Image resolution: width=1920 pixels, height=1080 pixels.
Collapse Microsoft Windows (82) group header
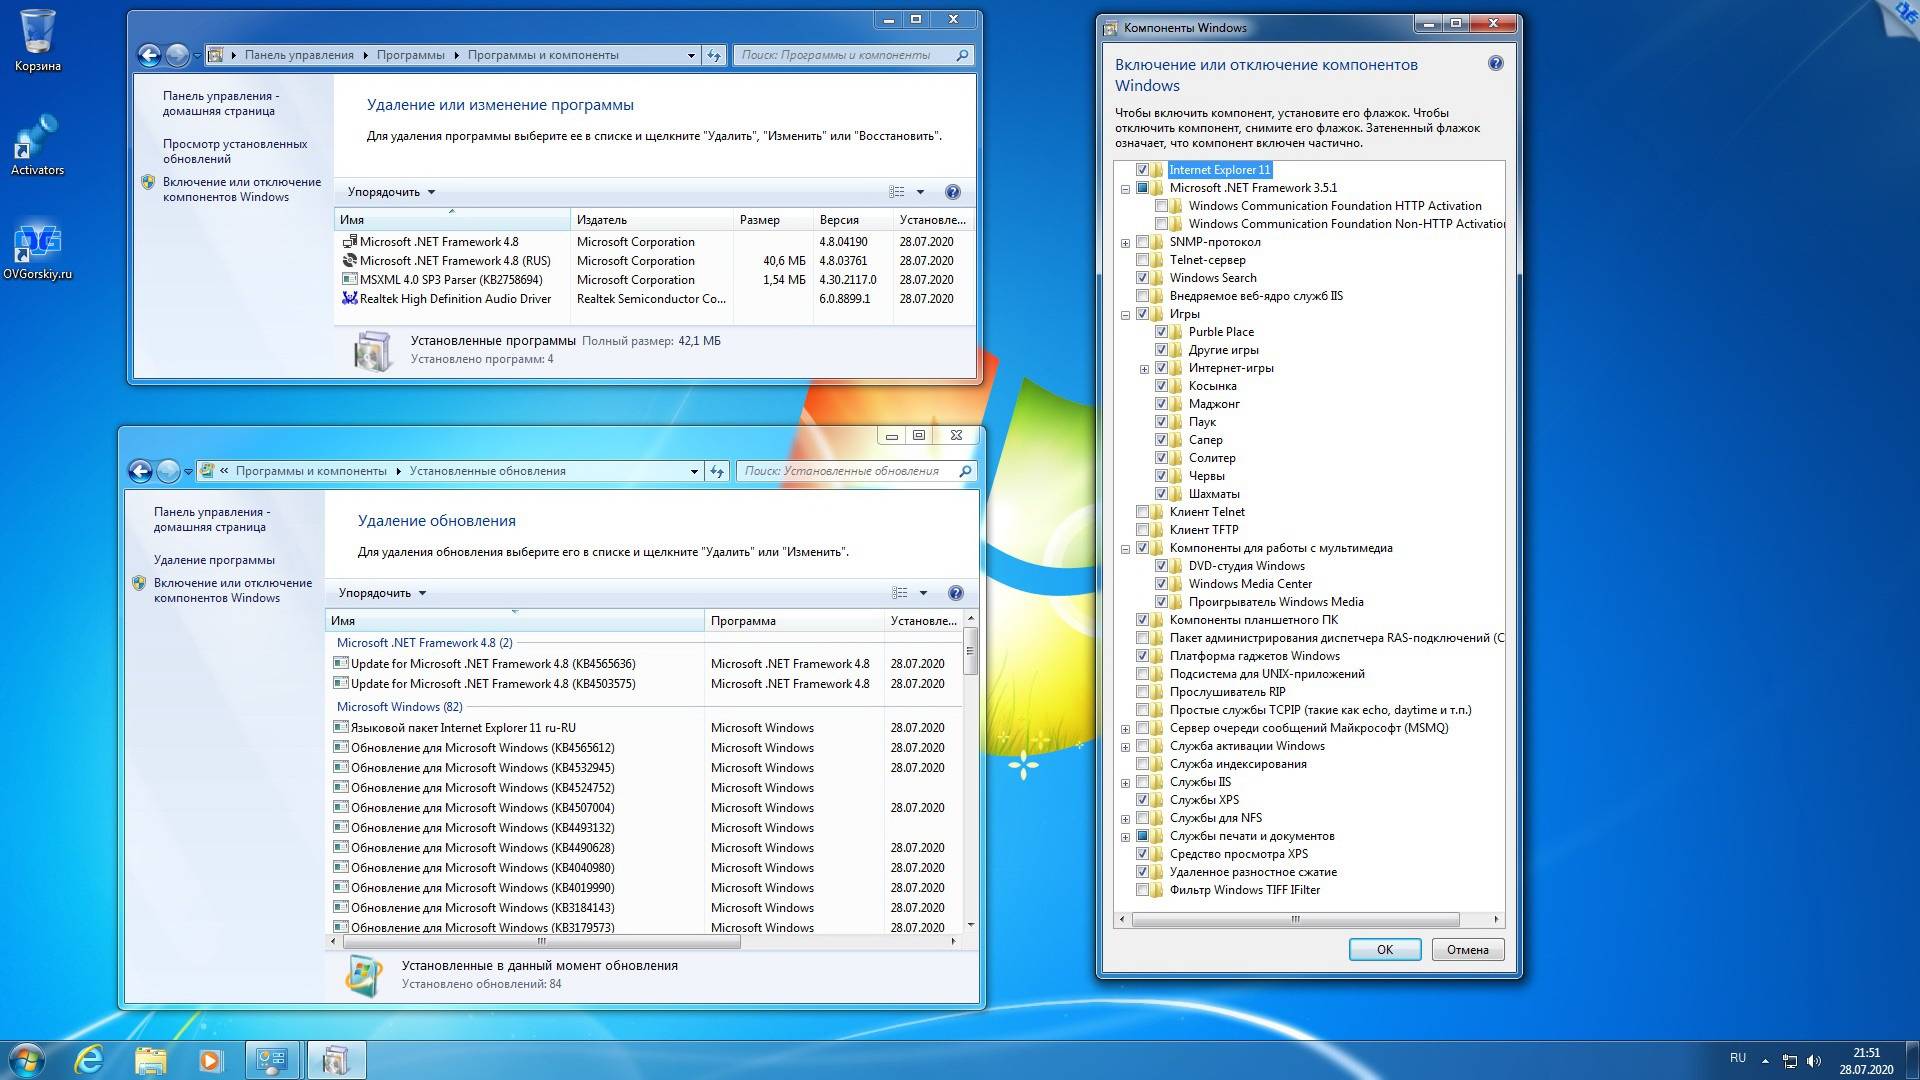tap(399, 707)
